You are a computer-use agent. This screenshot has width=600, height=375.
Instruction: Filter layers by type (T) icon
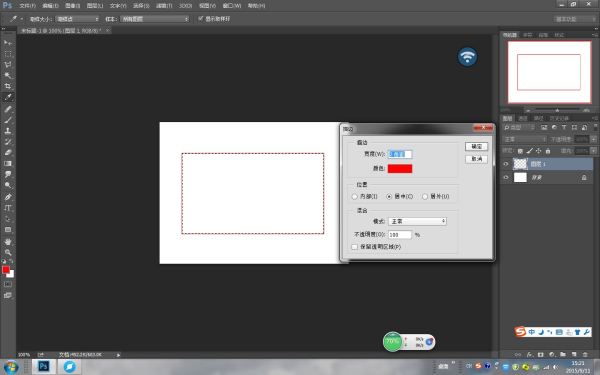(564, 127)
